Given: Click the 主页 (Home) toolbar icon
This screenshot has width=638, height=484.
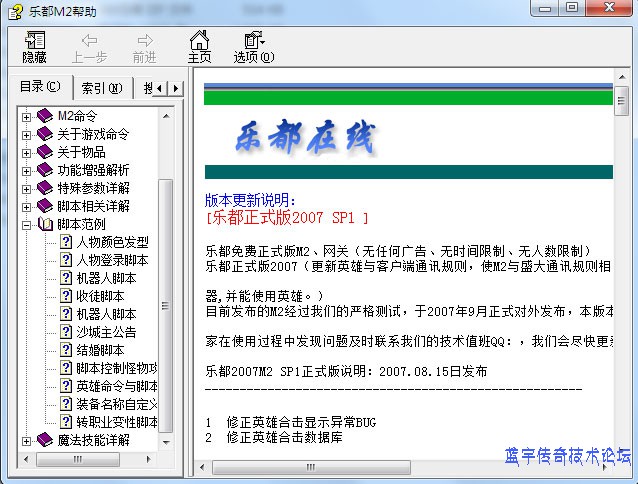Looking at the screenshot, I should tap(199, 46).
